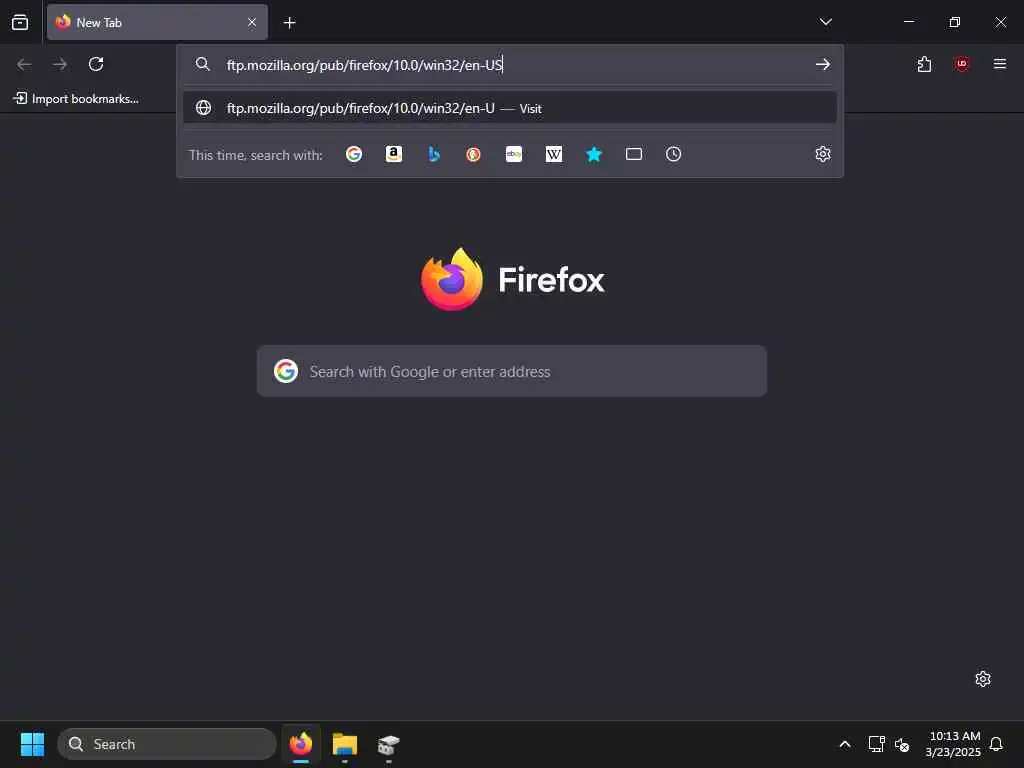Click Firefox icon in taskbar
The image size is (1024, 768).
tap(301, 744)
